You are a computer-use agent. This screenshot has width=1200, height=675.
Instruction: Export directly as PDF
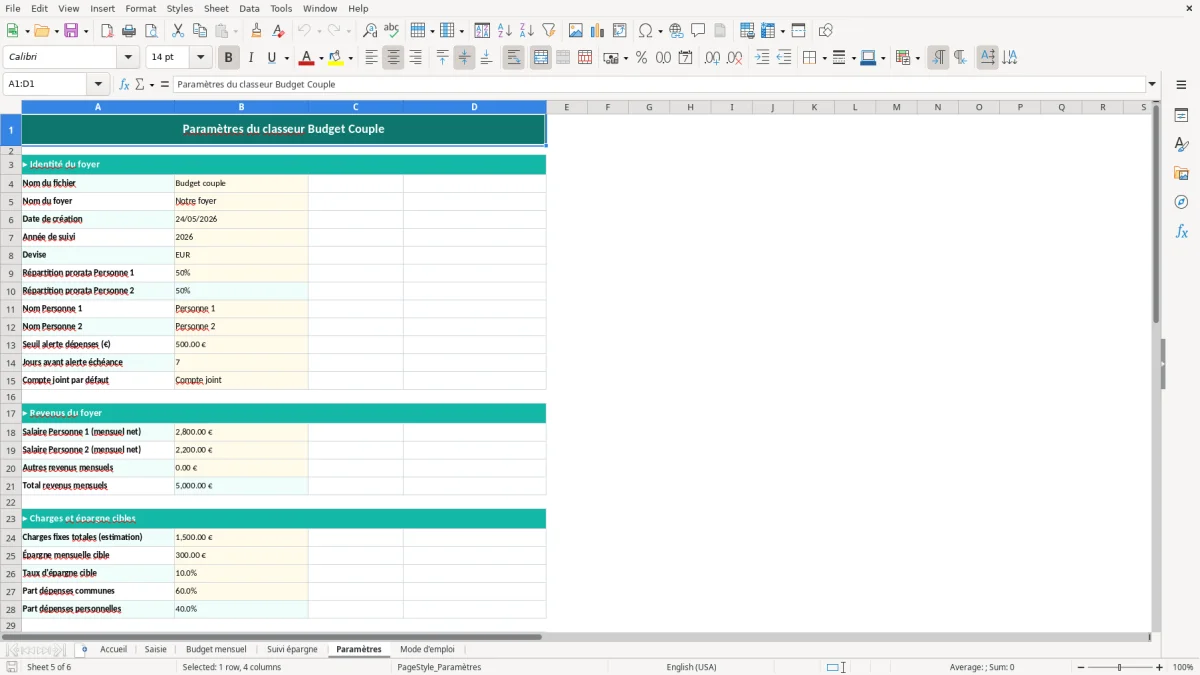click(107, 31)
